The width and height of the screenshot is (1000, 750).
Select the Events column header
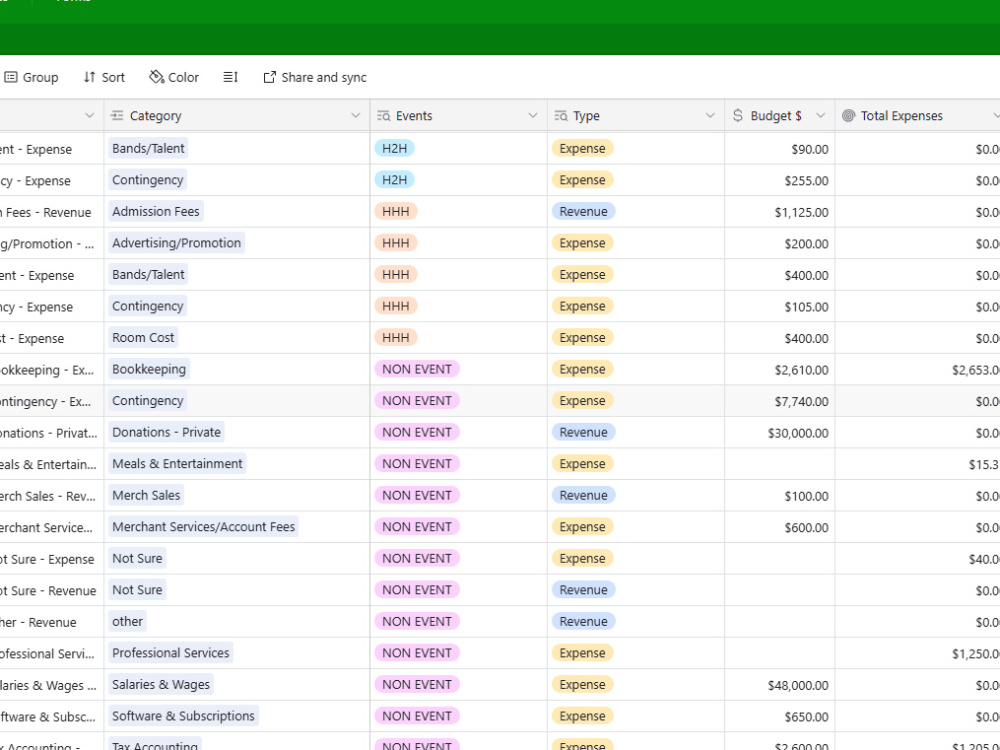pyautogui.click(x=458, y=116)
